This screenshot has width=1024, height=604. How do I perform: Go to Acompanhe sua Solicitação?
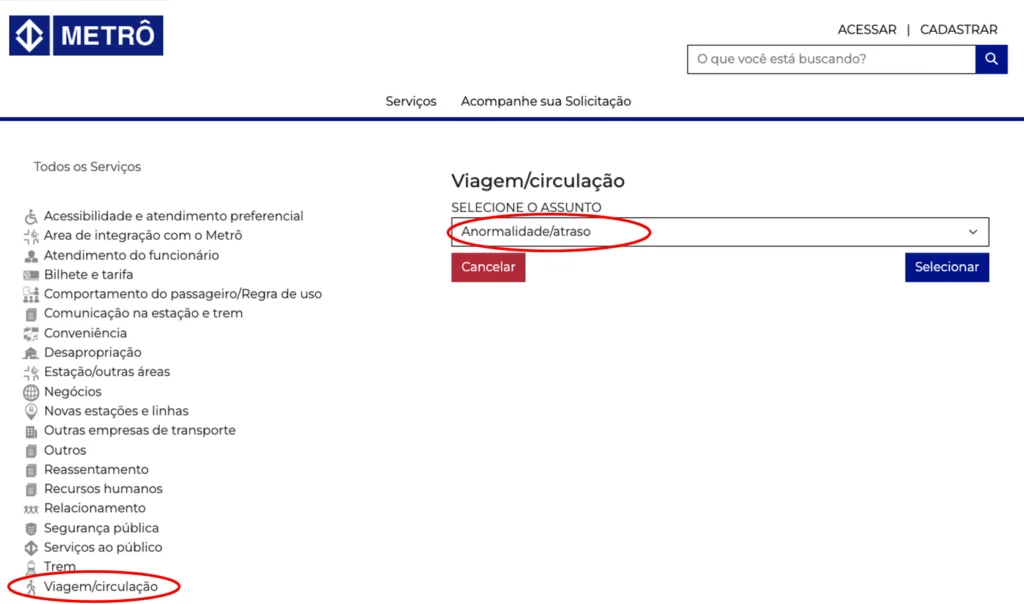(x=545, y=101)
